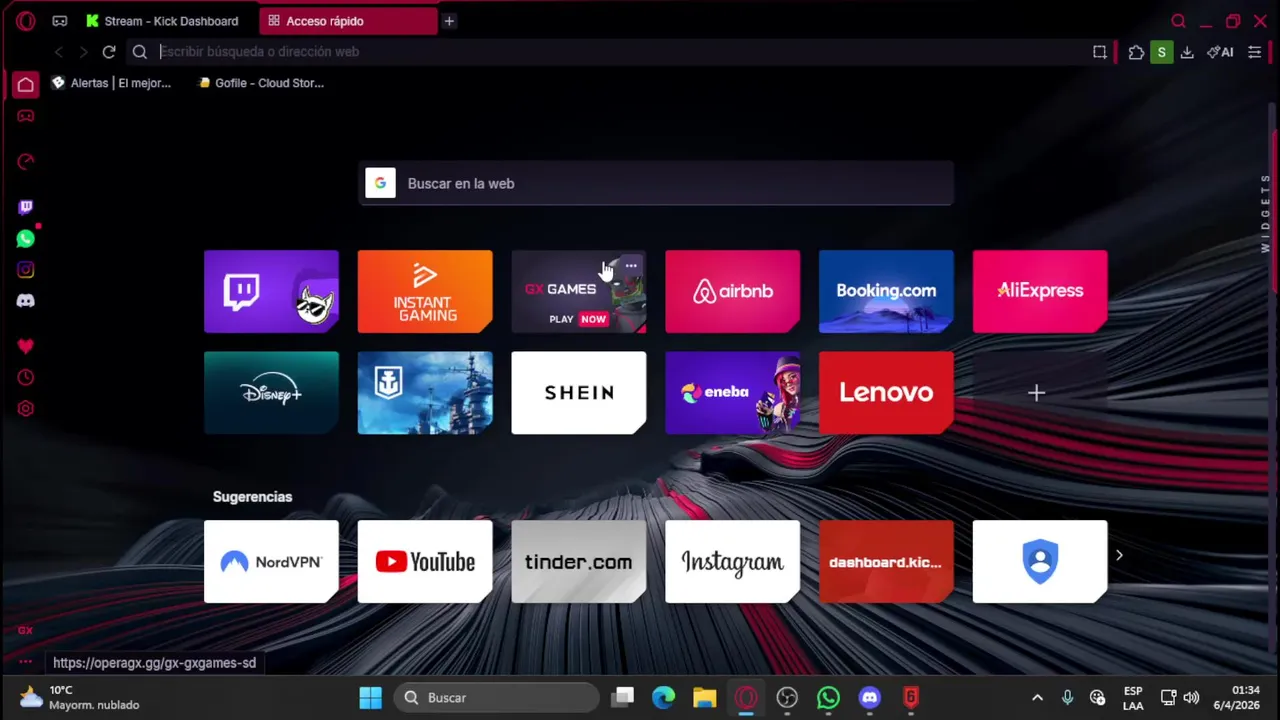Open the Instant Gaming speed dial tile
This screenshot has height=720, width=1280.
[425, 291]
